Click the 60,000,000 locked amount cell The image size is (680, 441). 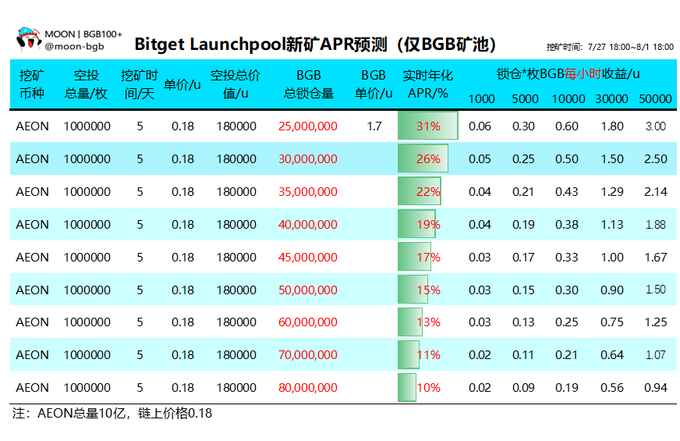coord(308,322)
